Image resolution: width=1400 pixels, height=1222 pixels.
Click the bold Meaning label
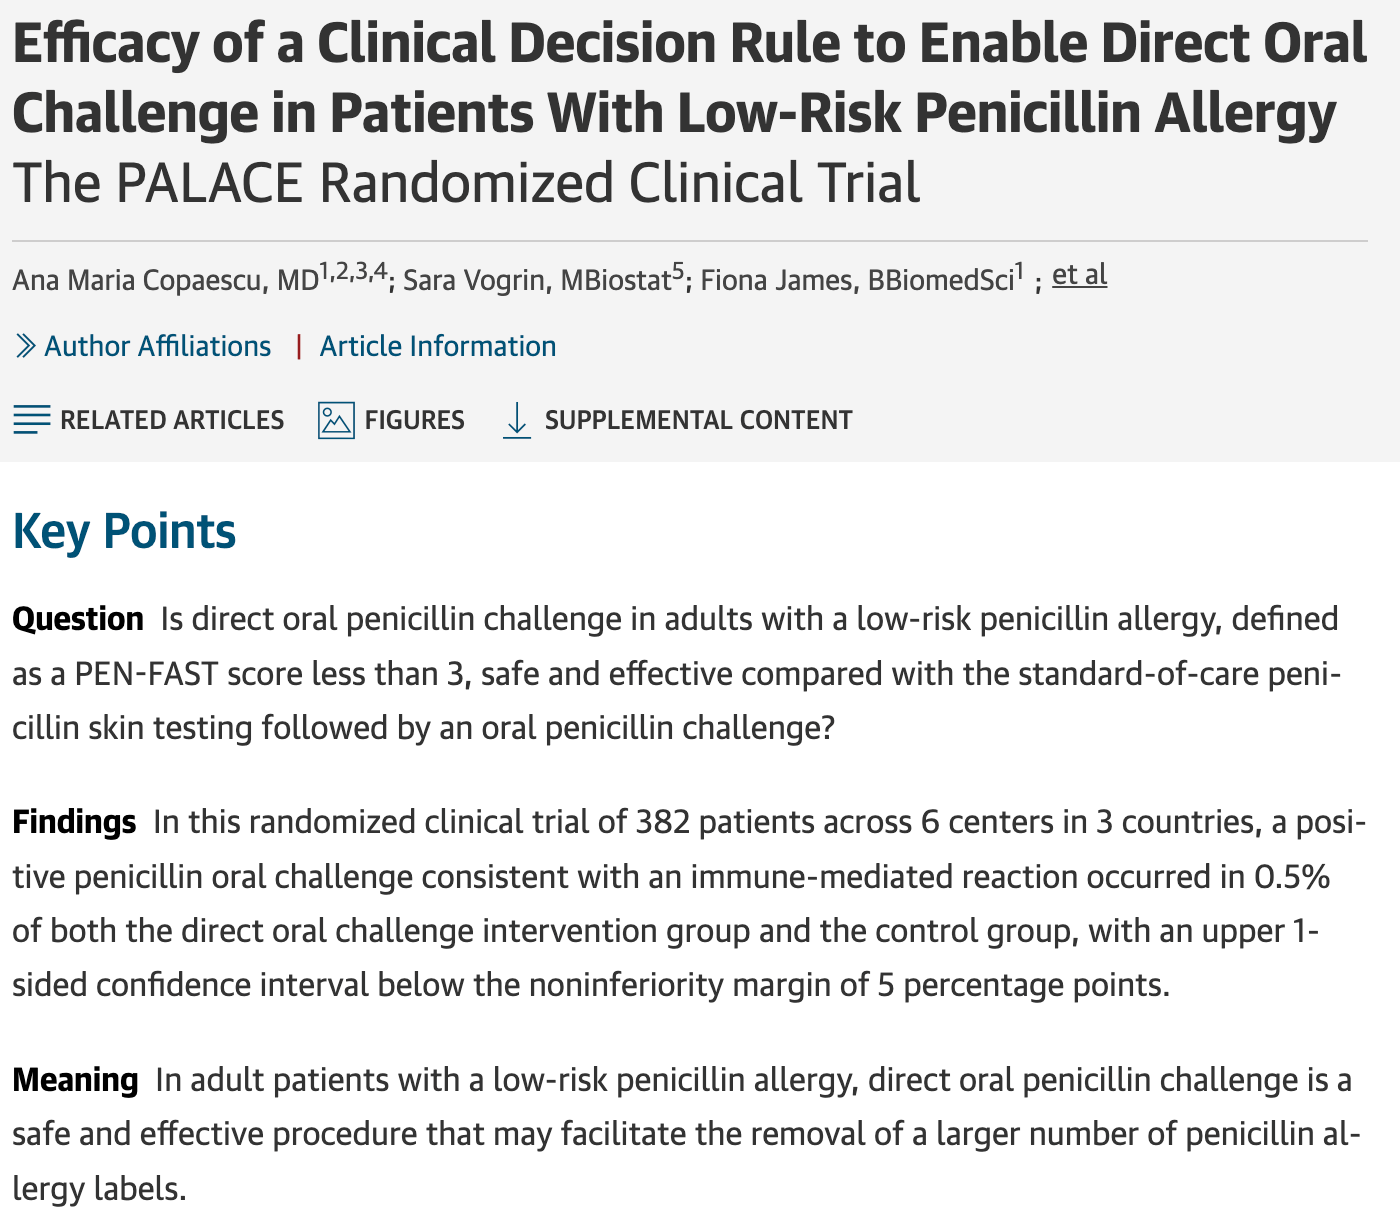click(75, 1081)
